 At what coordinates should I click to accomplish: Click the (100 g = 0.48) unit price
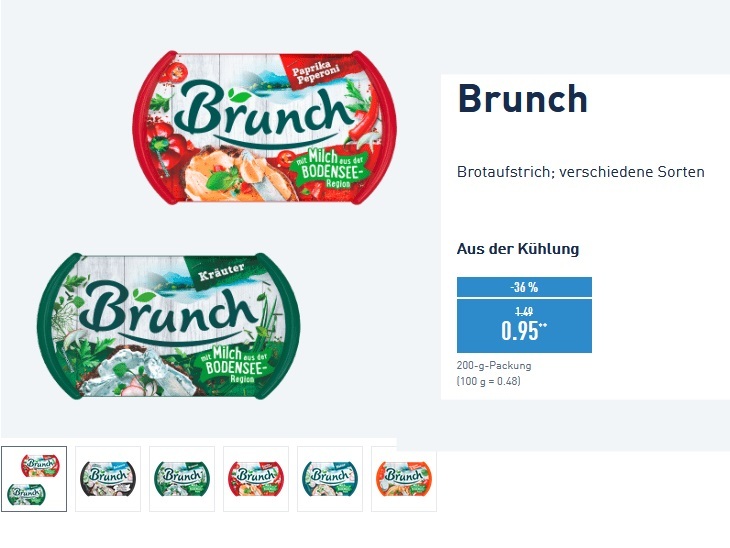[488, 381]
